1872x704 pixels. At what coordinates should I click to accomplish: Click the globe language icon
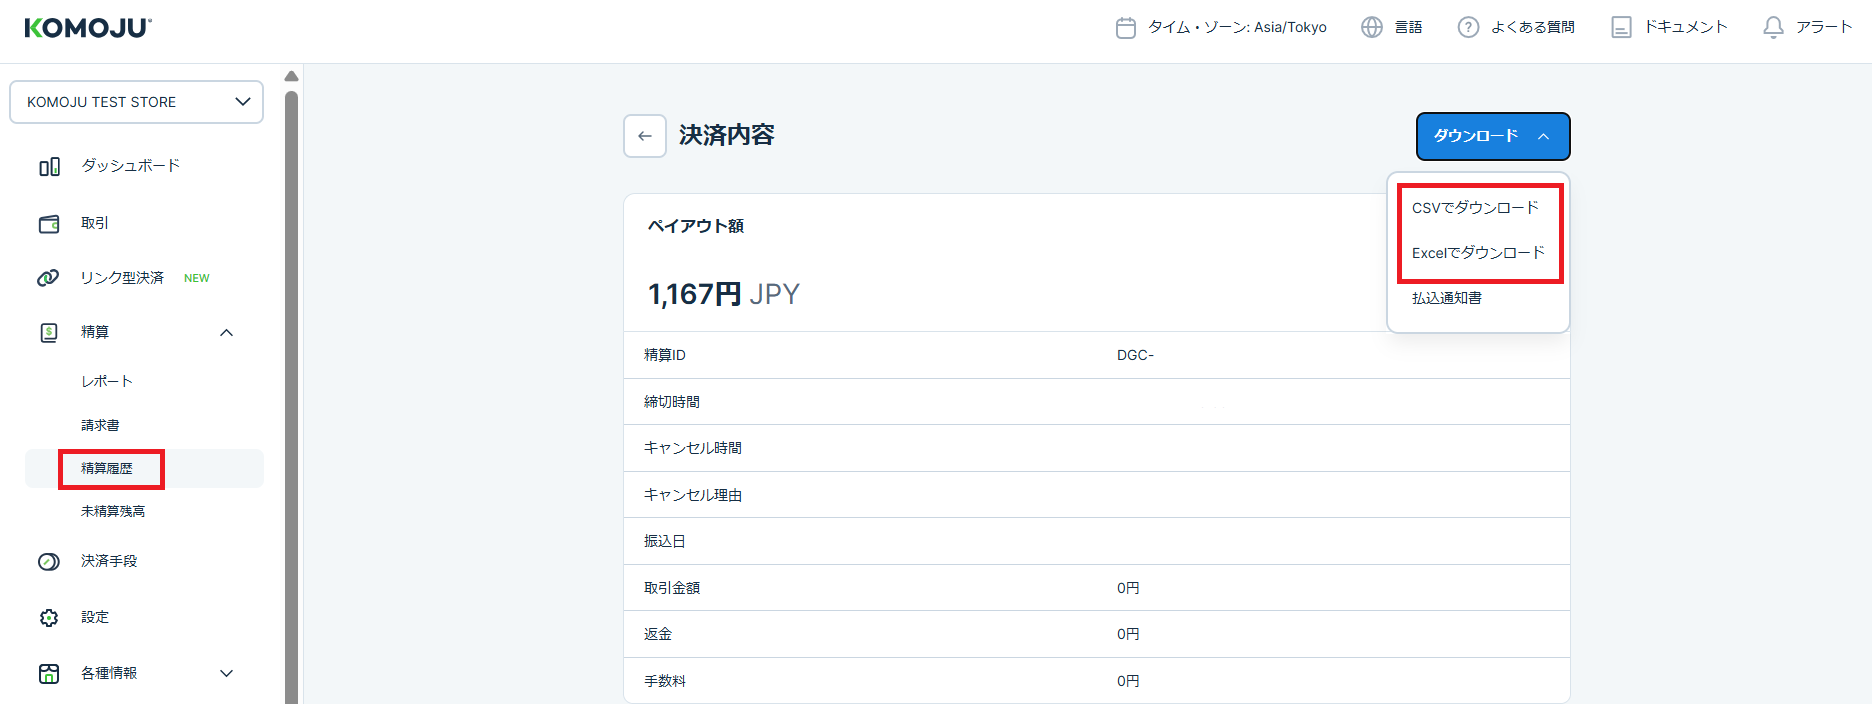[1372, 28]
